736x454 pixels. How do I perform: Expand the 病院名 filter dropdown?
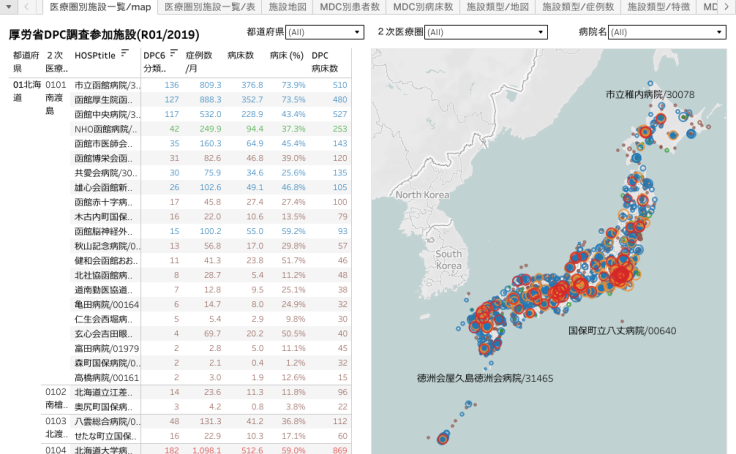tap(666, 32)
